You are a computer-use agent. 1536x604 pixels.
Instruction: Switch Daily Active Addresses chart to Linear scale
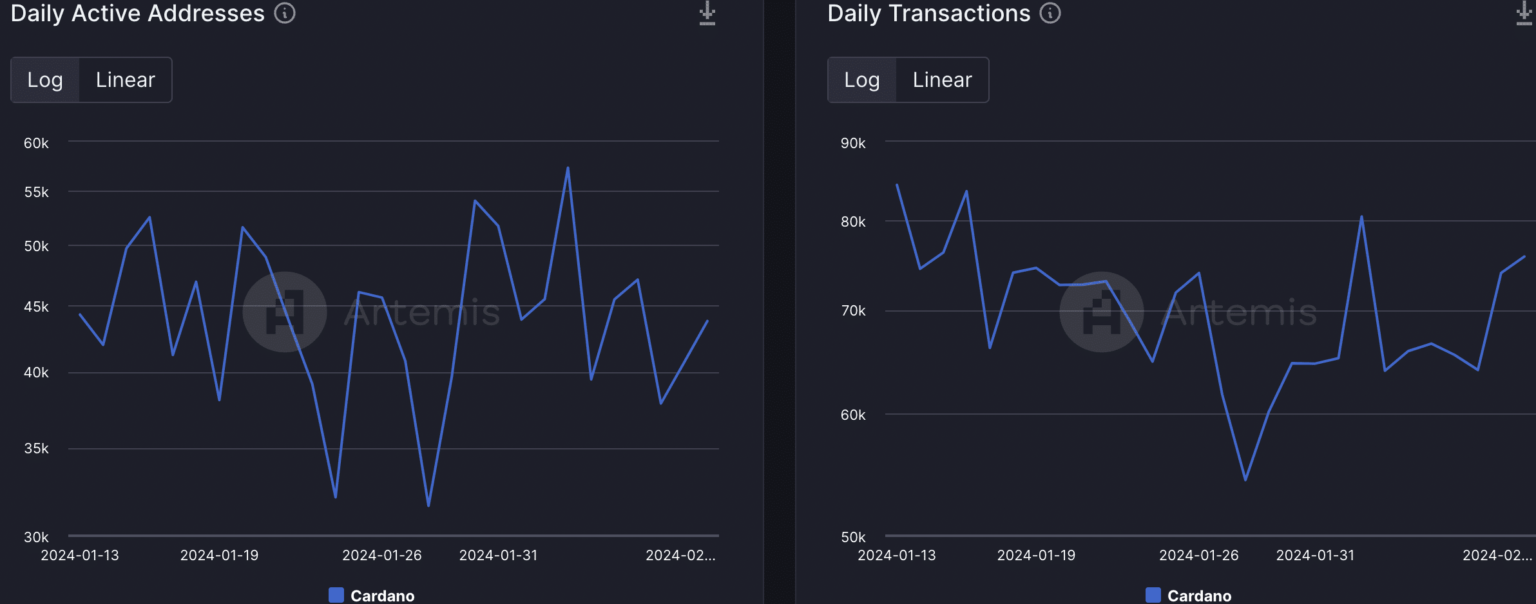125,80
